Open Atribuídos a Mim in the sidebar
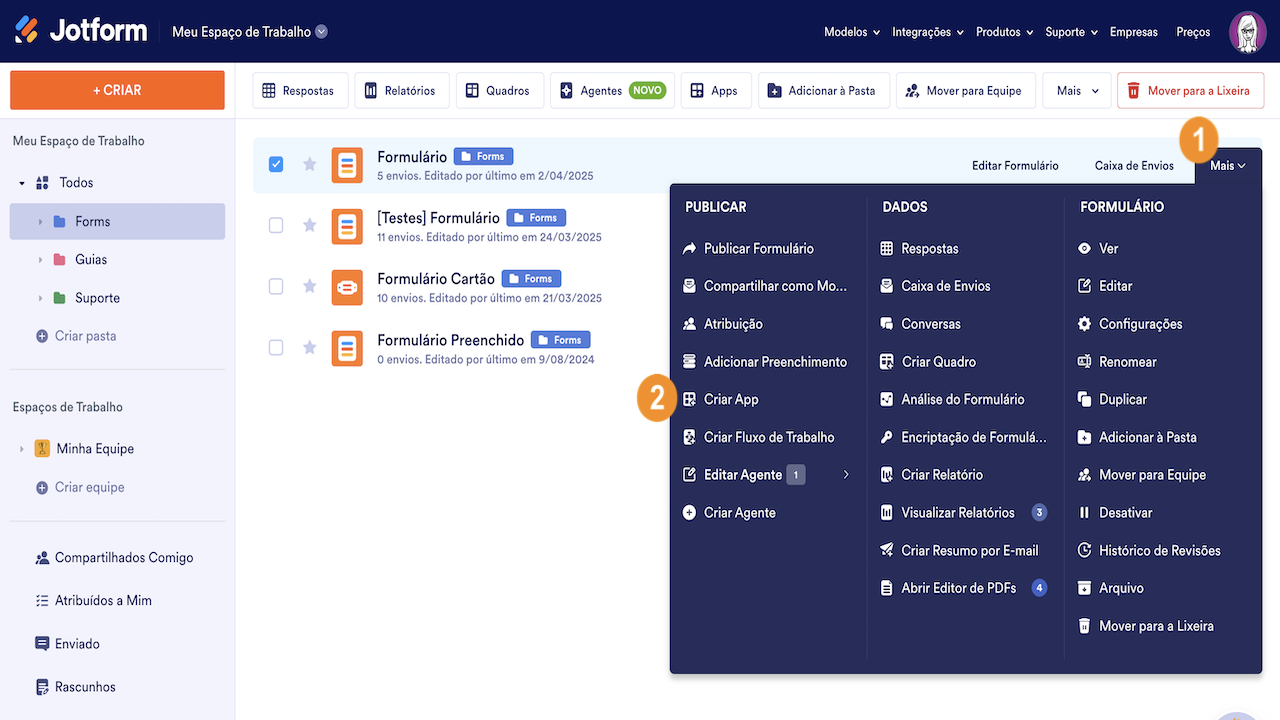The height and width of the screenshot is (720, 1280). [93, 601]
